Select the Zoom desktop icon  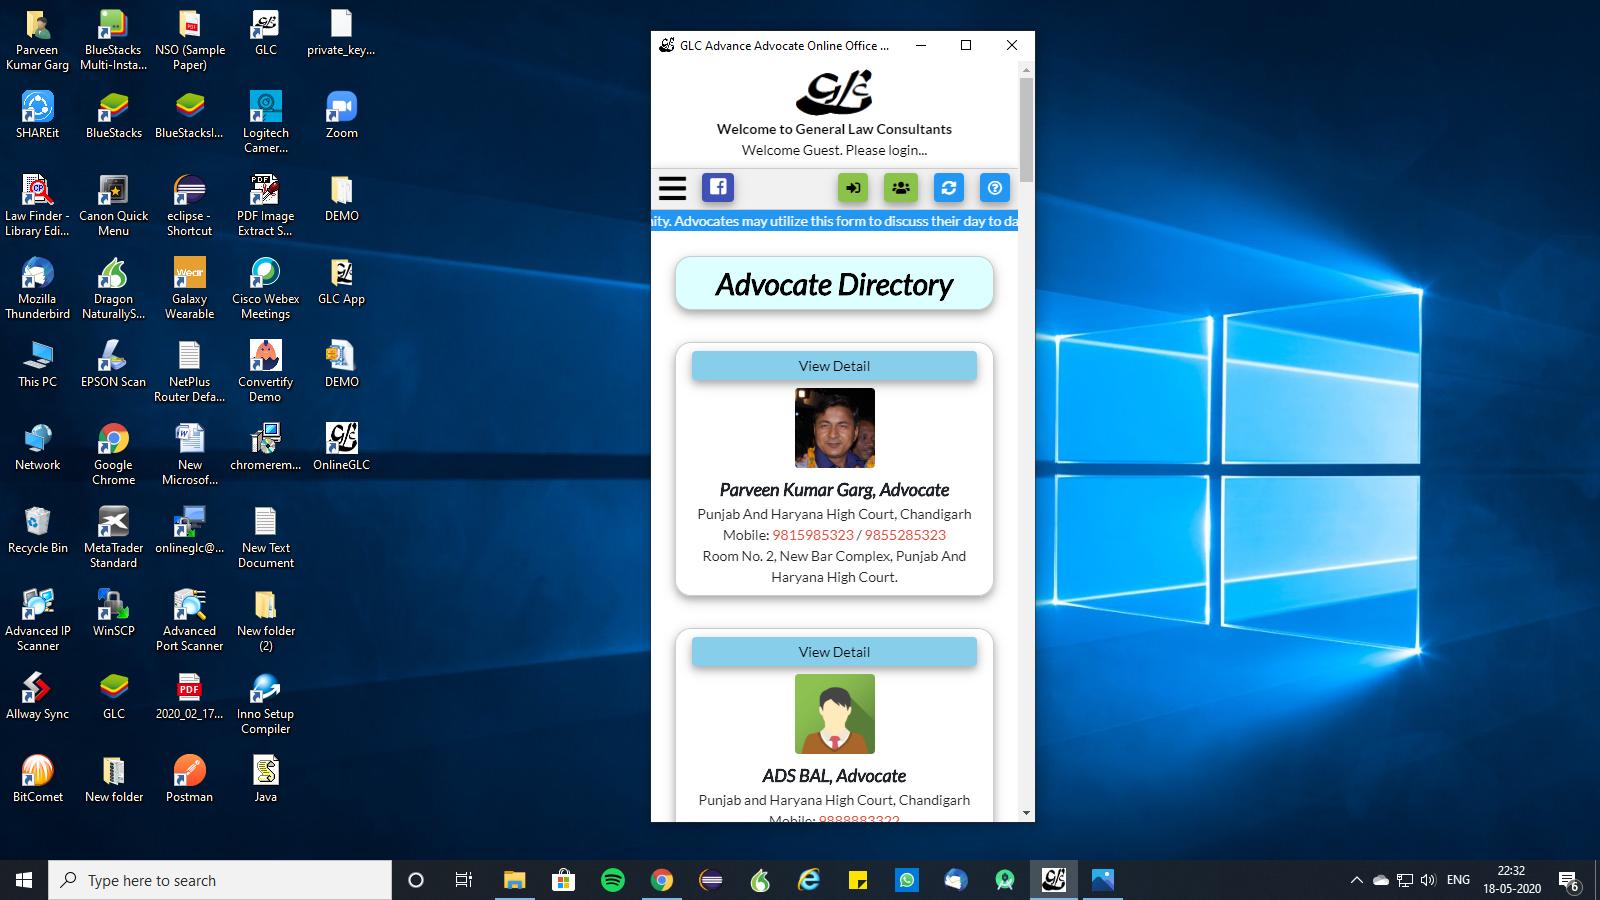click(341, 114)
